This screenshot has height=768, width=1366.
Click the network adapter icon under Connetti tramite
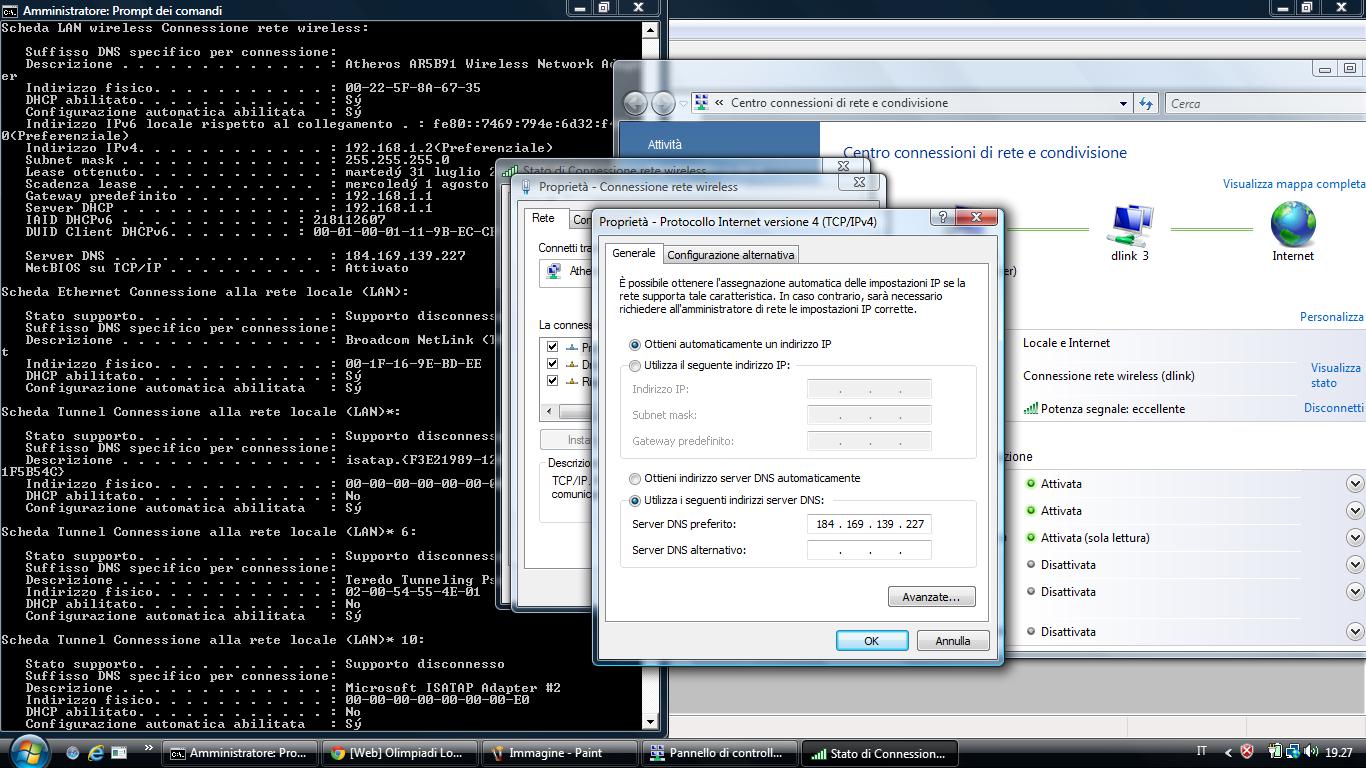554,271
